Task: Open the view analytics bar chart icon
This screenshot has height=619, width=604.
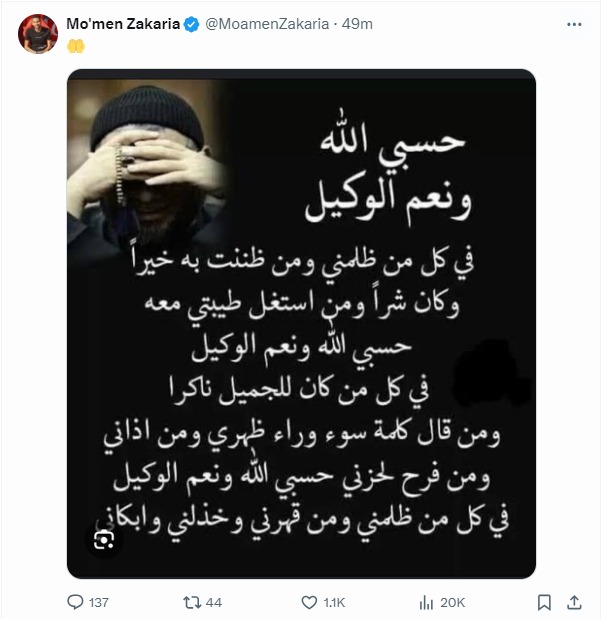Action: tap(426, 602)
